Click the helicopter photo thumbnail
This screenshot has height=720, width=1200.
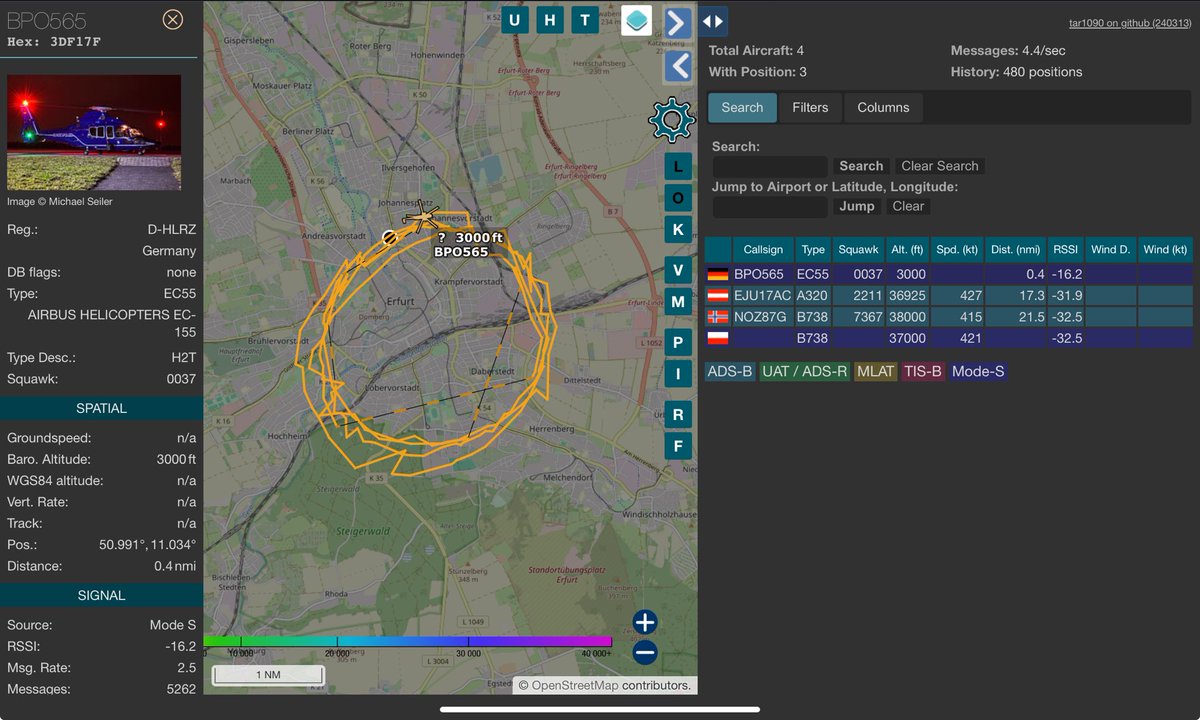[x=94, y=132]
